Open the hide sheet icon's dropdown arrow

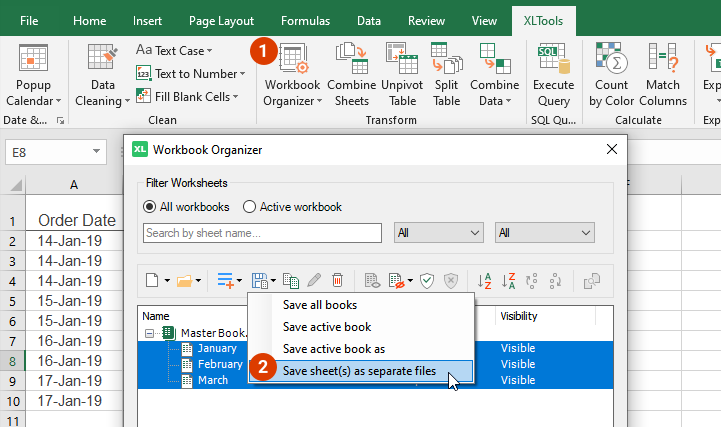click(x=410, y=280)
